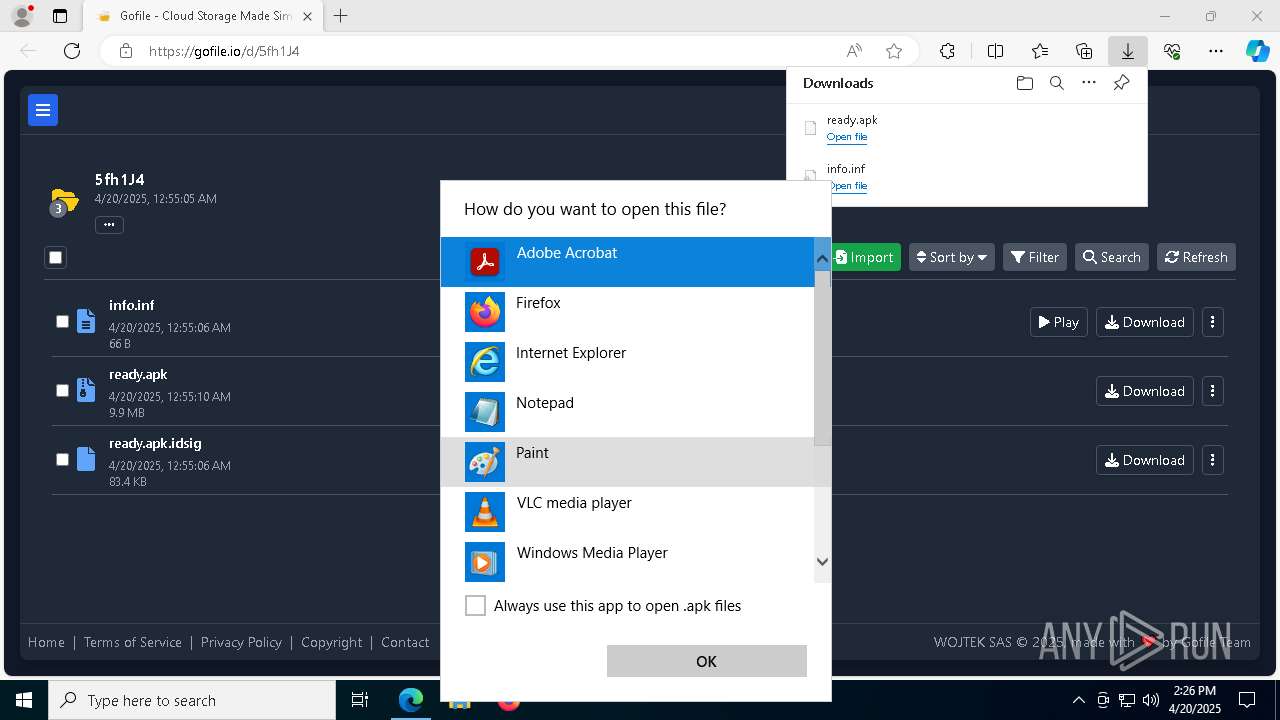The height and width of the screenshot is (720, 1280).
Task: Open Task View on the taskbar
Action: (x=360, y=700)
